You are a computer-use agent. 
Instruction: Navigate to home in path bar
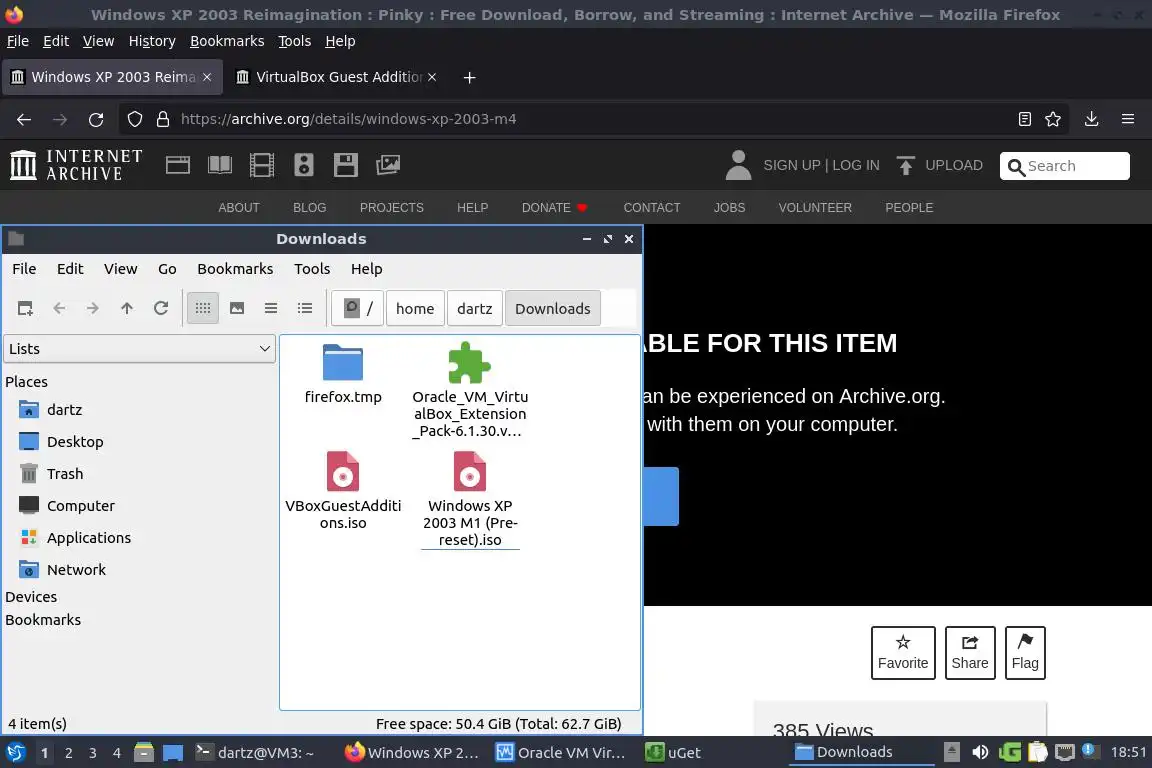415,309
